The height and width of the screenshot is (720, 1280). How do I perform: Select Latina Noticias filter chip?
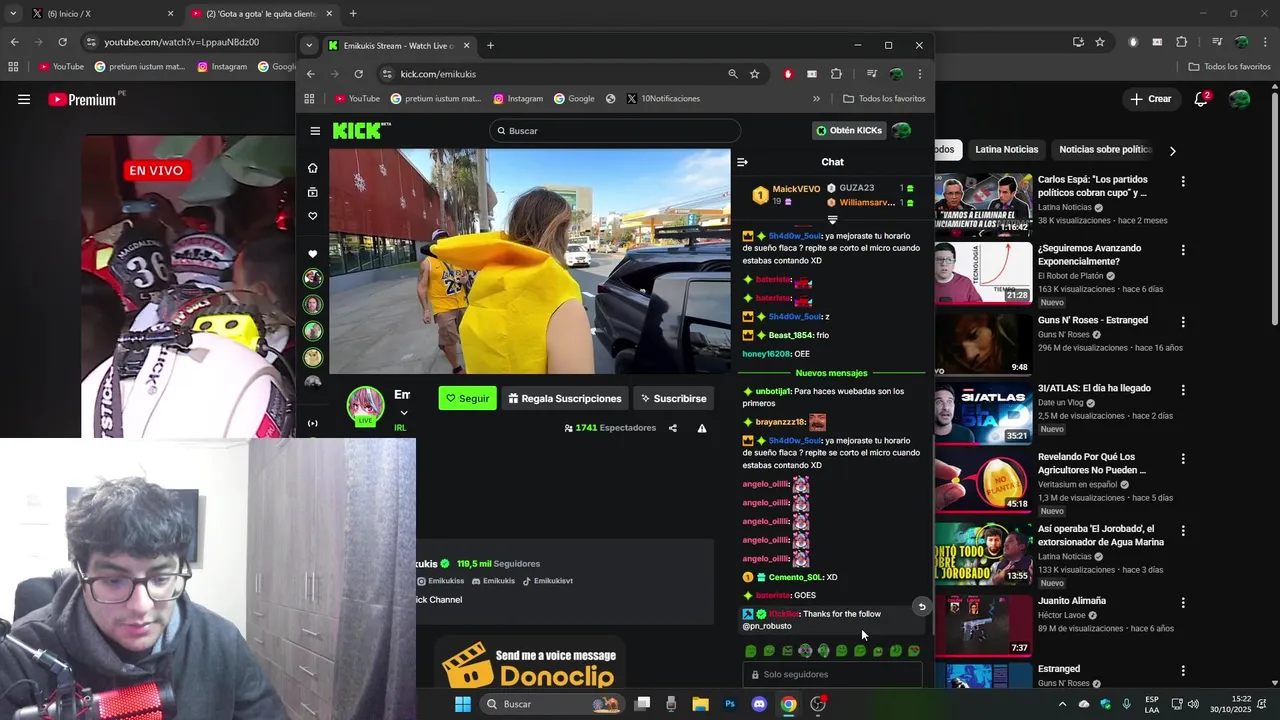[1007, 150]
